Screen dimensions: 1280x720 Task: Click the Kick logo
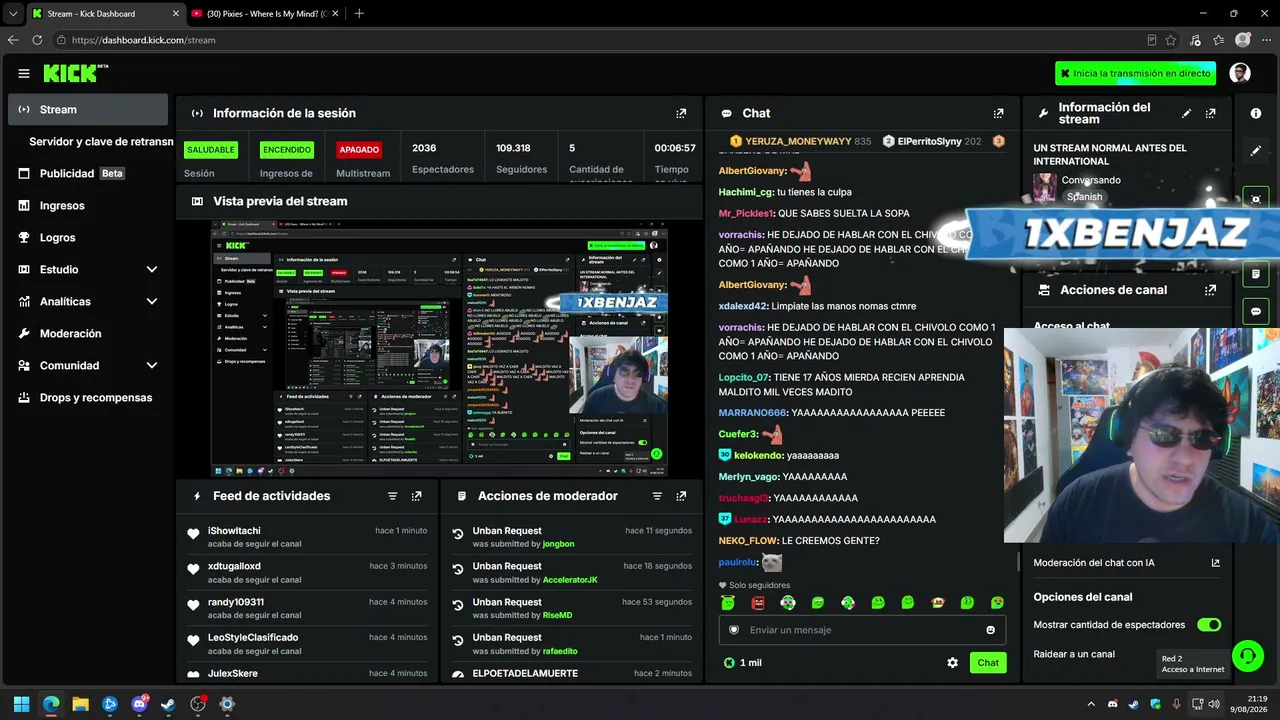(x=75, y=73)
